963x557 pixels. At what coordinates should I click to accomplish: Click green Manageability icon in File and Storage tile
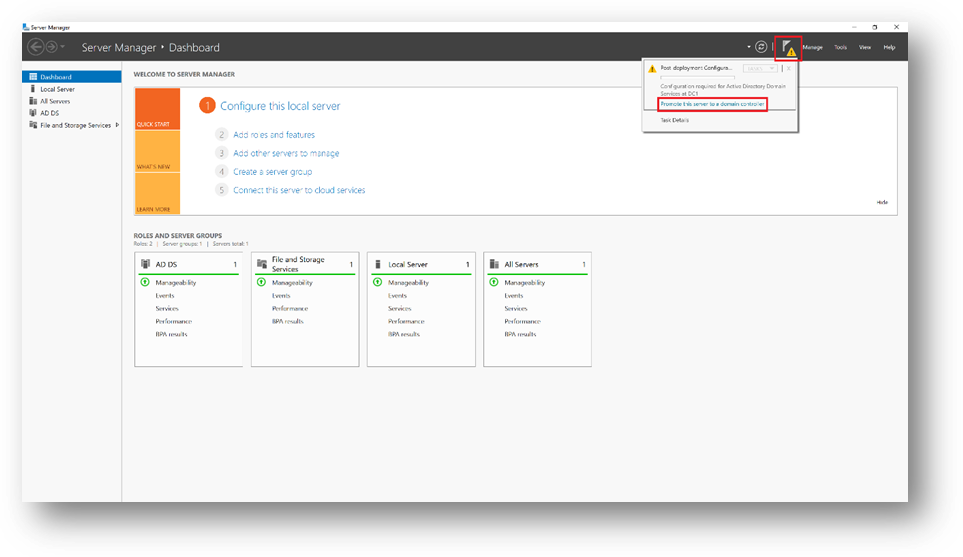pos(261,282)
